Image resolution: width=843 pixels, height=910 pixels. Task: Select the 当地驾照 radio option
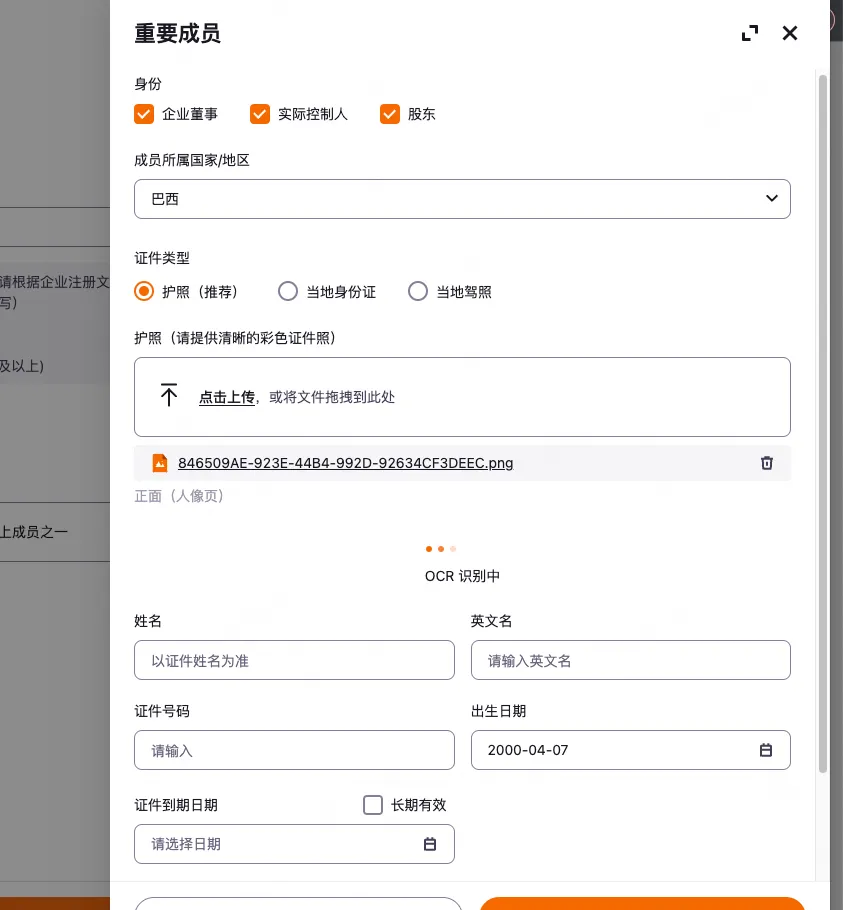(x=418, y=292)
